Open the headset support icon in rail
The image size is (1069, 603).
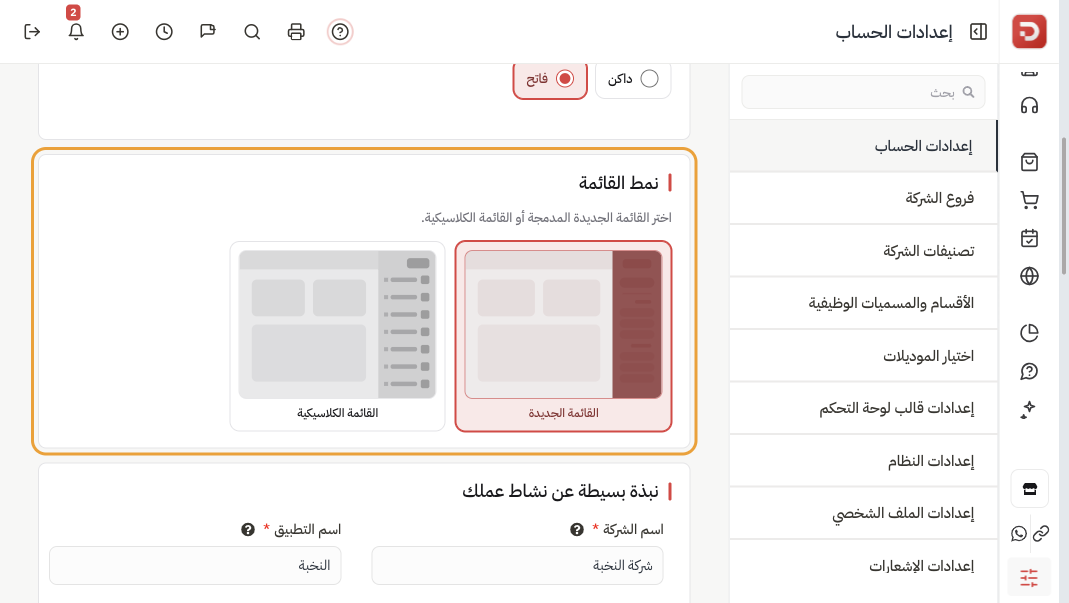click(1029, 106)
